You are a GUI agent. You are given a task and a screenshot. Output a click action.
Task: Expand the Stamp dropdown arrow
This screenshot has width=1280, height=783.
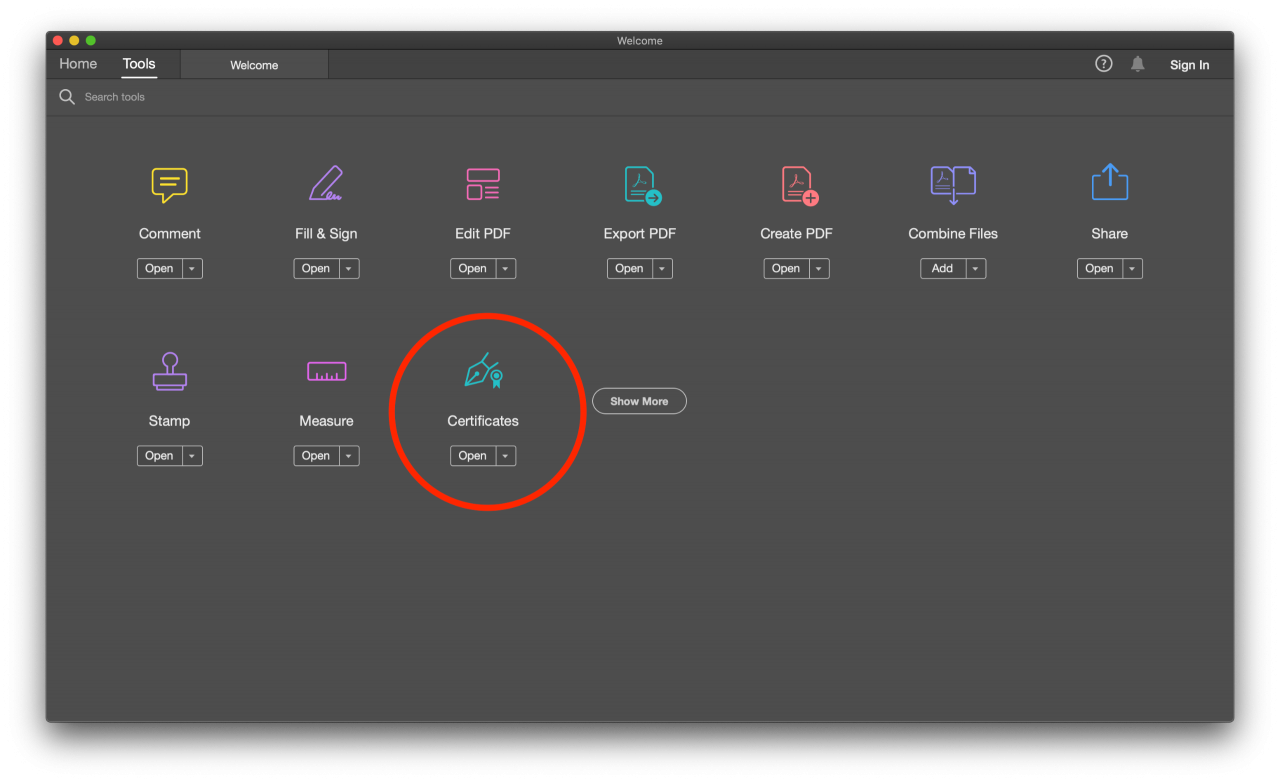(192, 456)
